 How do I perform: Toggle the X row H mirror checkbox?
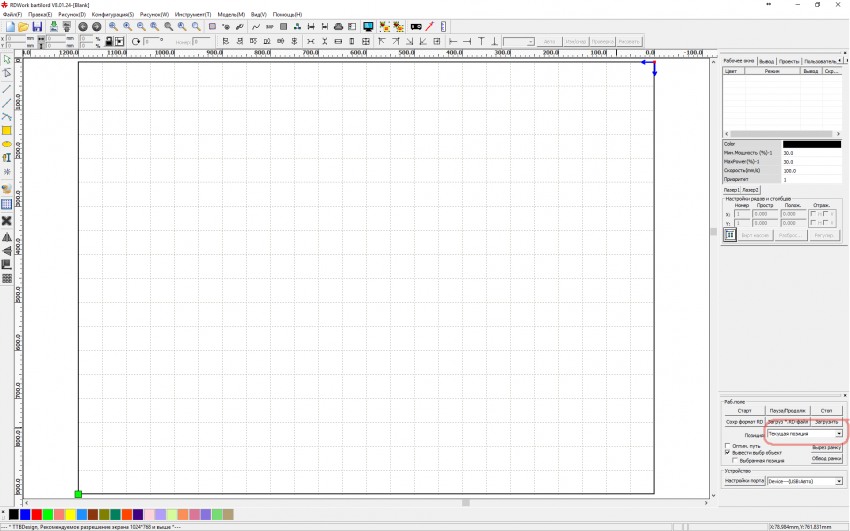(813, 214)
